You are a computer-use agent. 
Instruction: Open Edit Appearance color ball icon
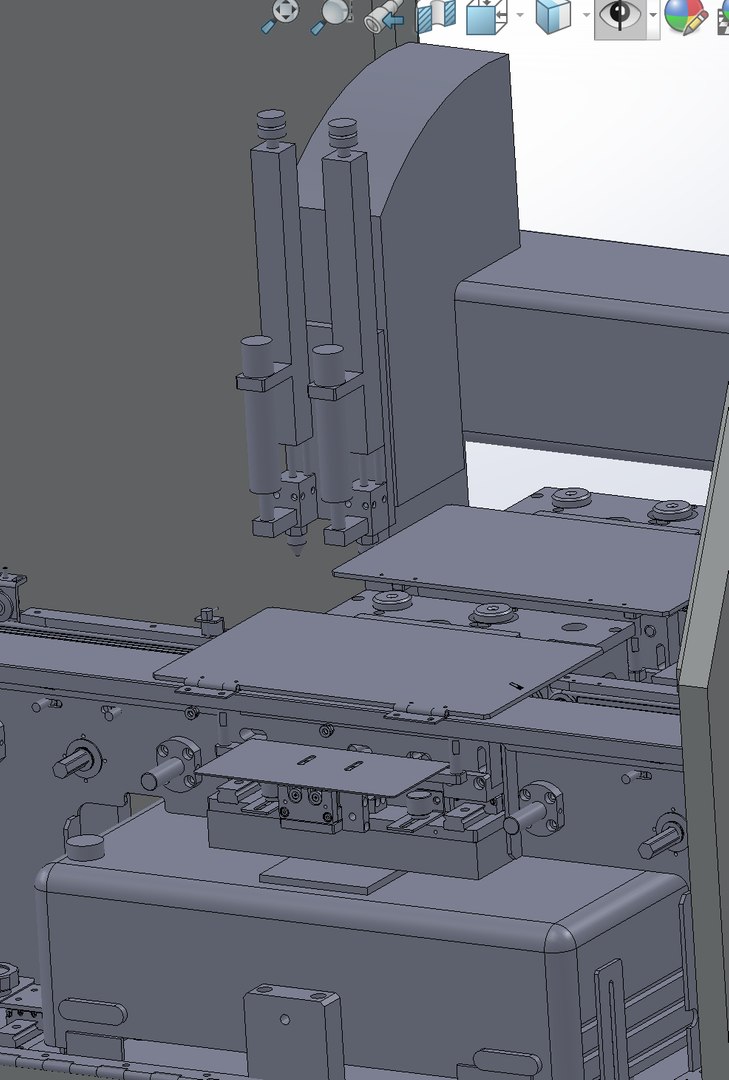[685, 17]
